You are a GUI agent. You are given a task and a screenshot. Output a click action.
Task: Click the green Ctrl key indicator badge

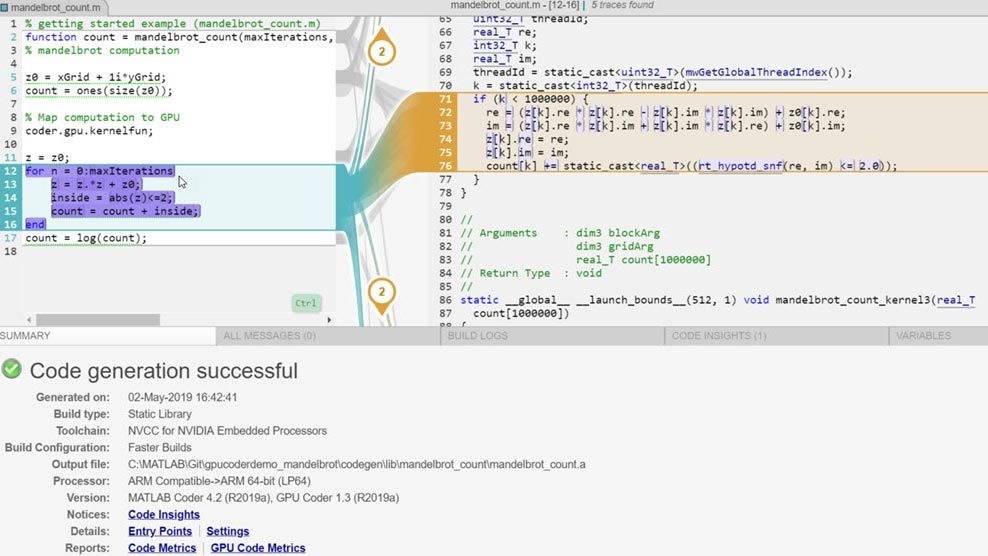[306, 303]
